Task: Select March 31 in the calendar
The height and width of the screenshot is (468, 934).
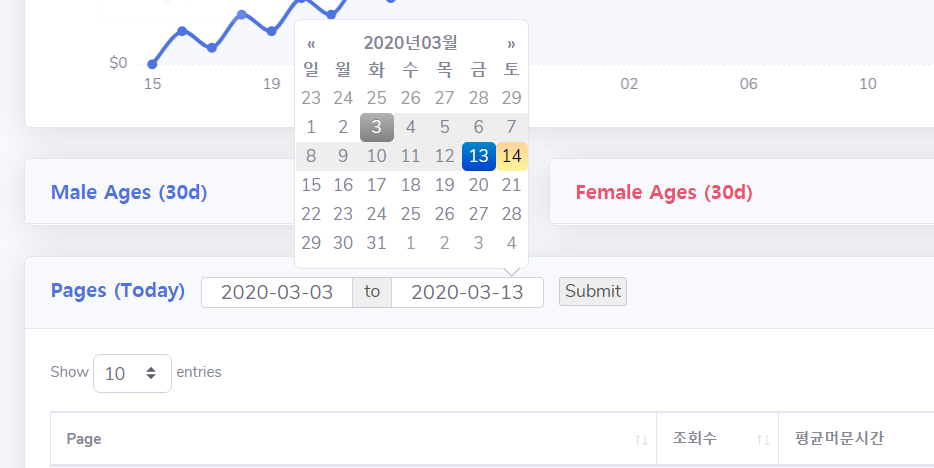Action: [376, 243]
